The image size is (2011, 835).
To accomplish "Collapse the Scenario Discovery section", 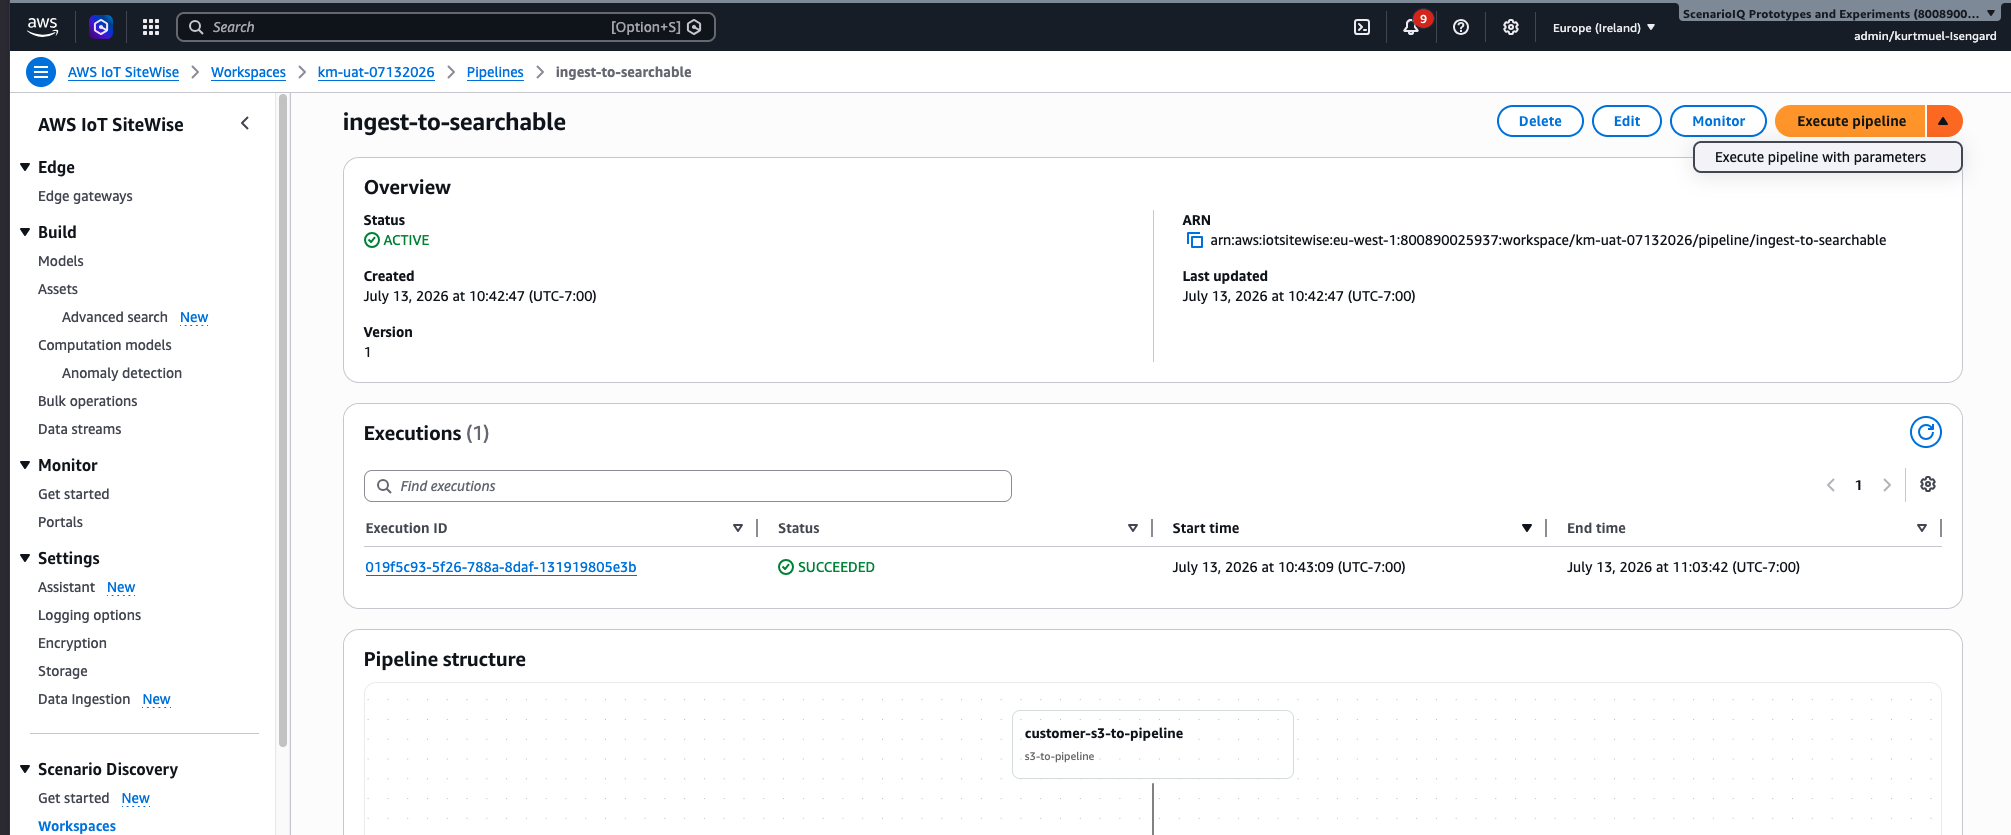I will [x=25, y=769].
